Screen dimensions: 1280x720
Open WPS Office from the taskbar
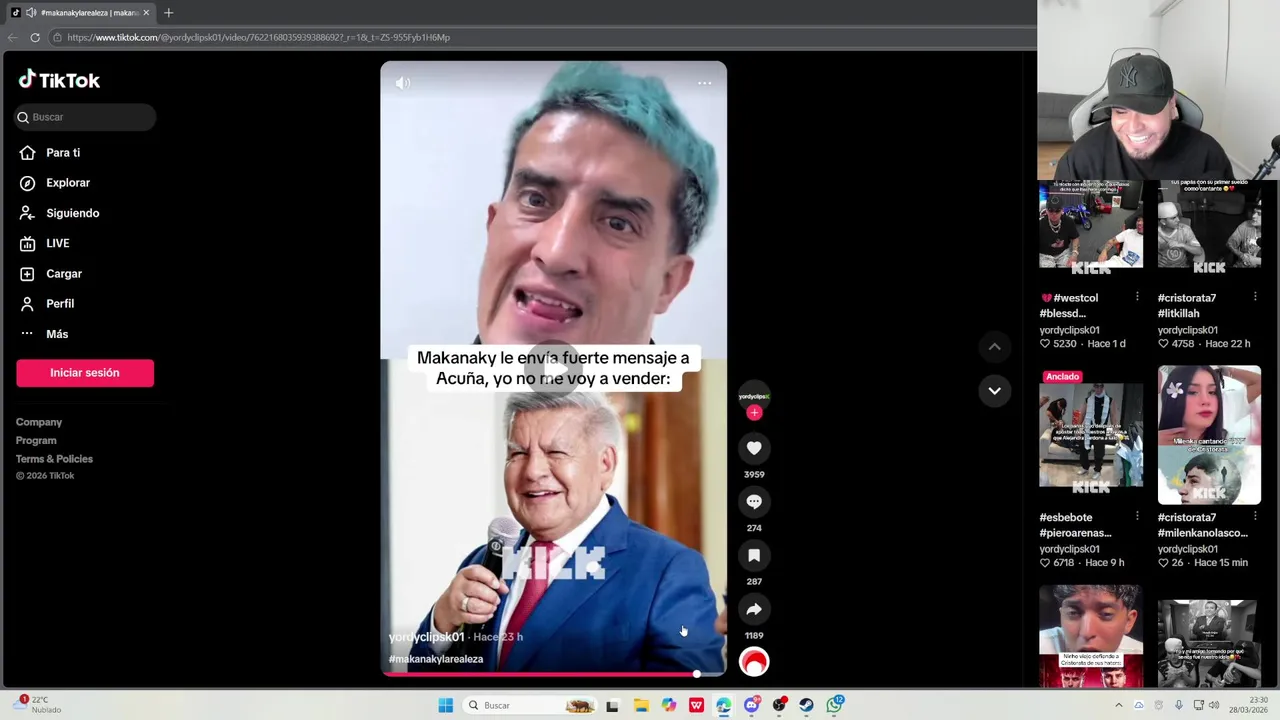(696, 705)
